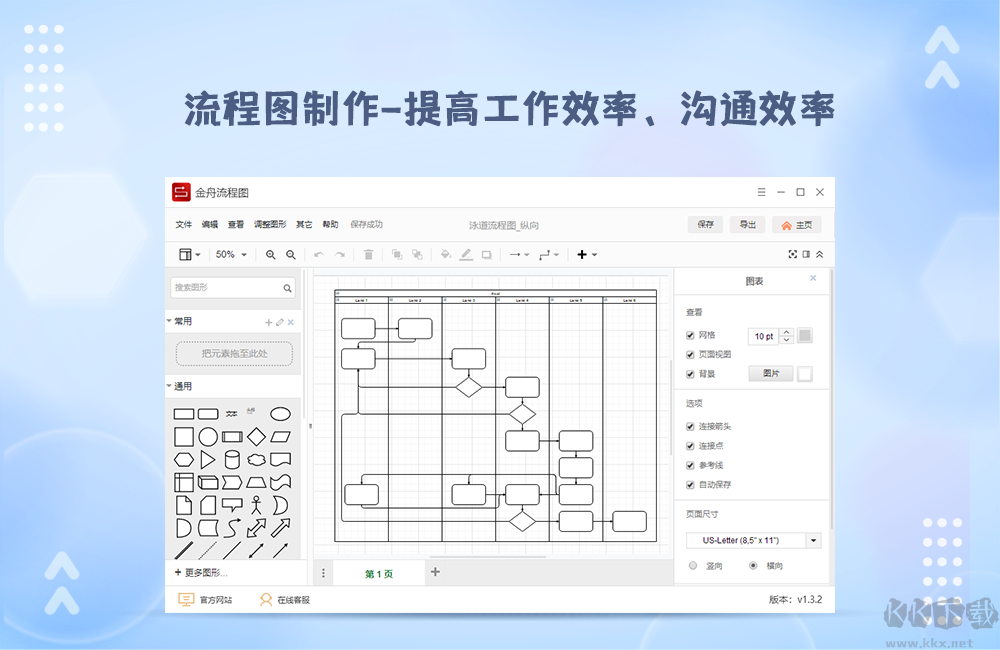1000x650 pixels.
Task: Select the zoom in magnifier tool
Action: click(271, 254)
